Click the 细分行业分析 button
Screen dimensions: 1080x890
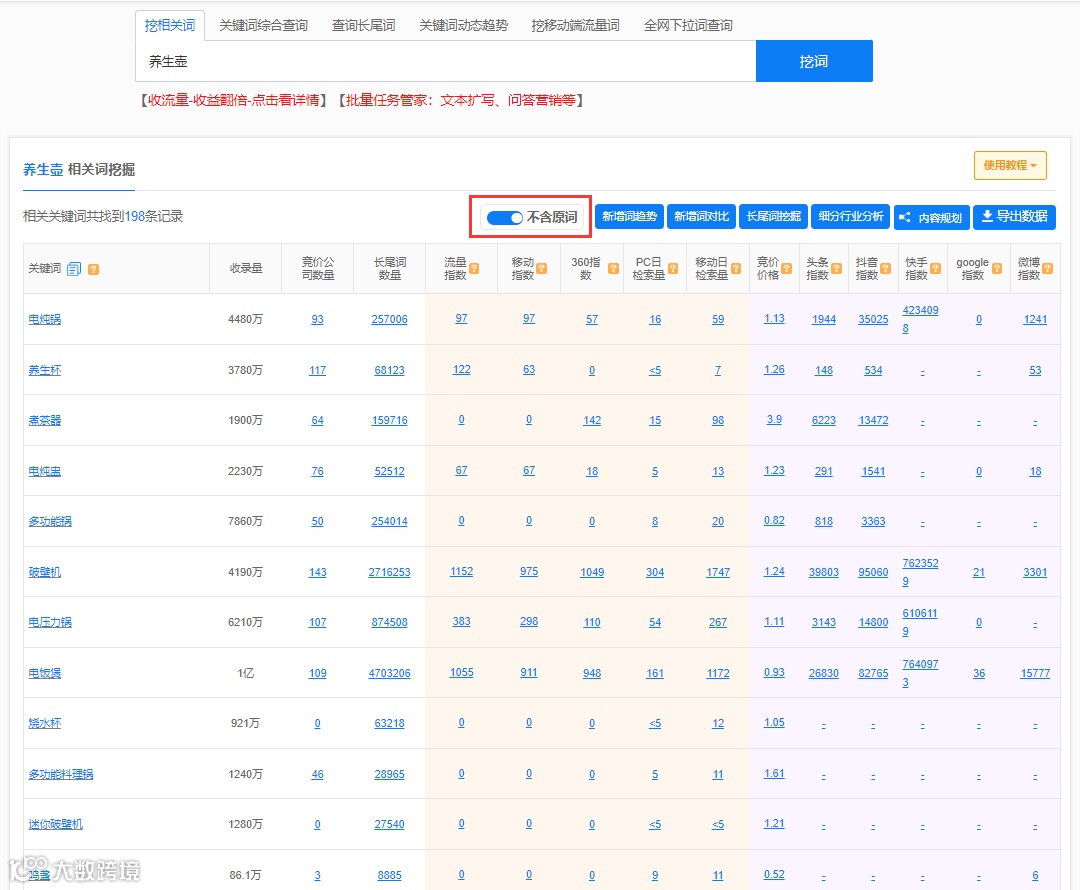click(851, 217)
